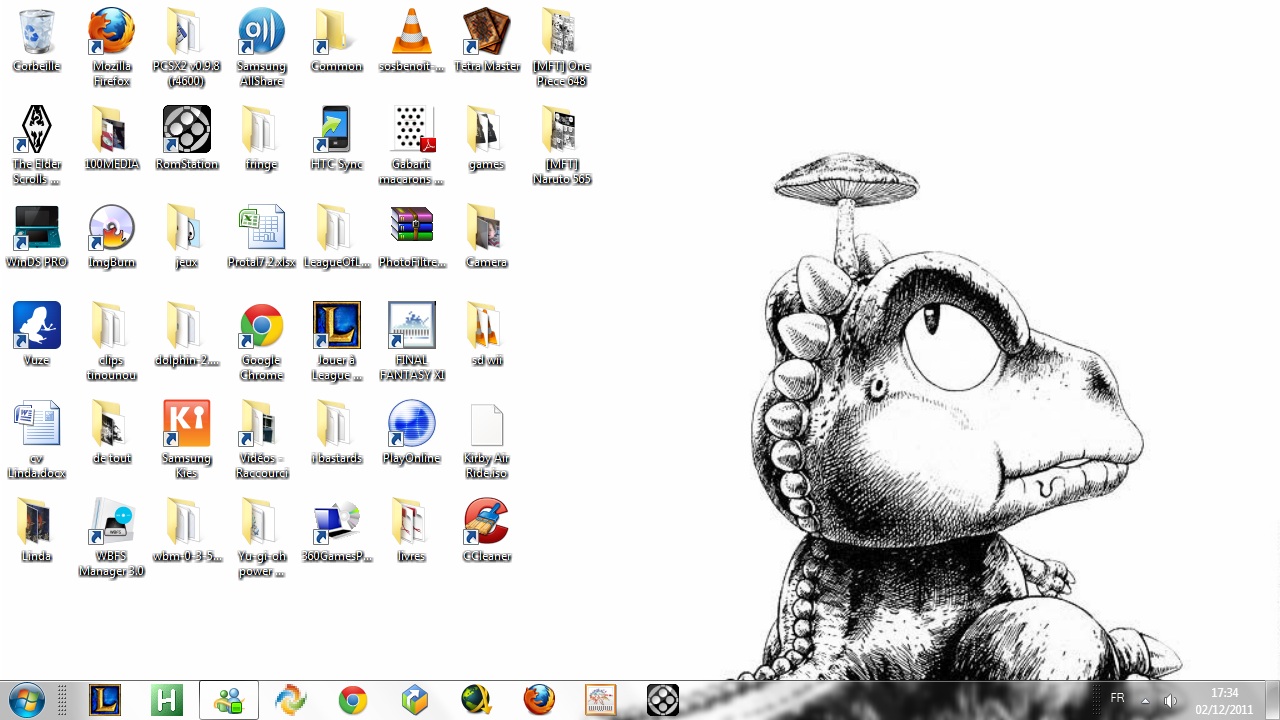Open the jeux folder

(187, 236)
